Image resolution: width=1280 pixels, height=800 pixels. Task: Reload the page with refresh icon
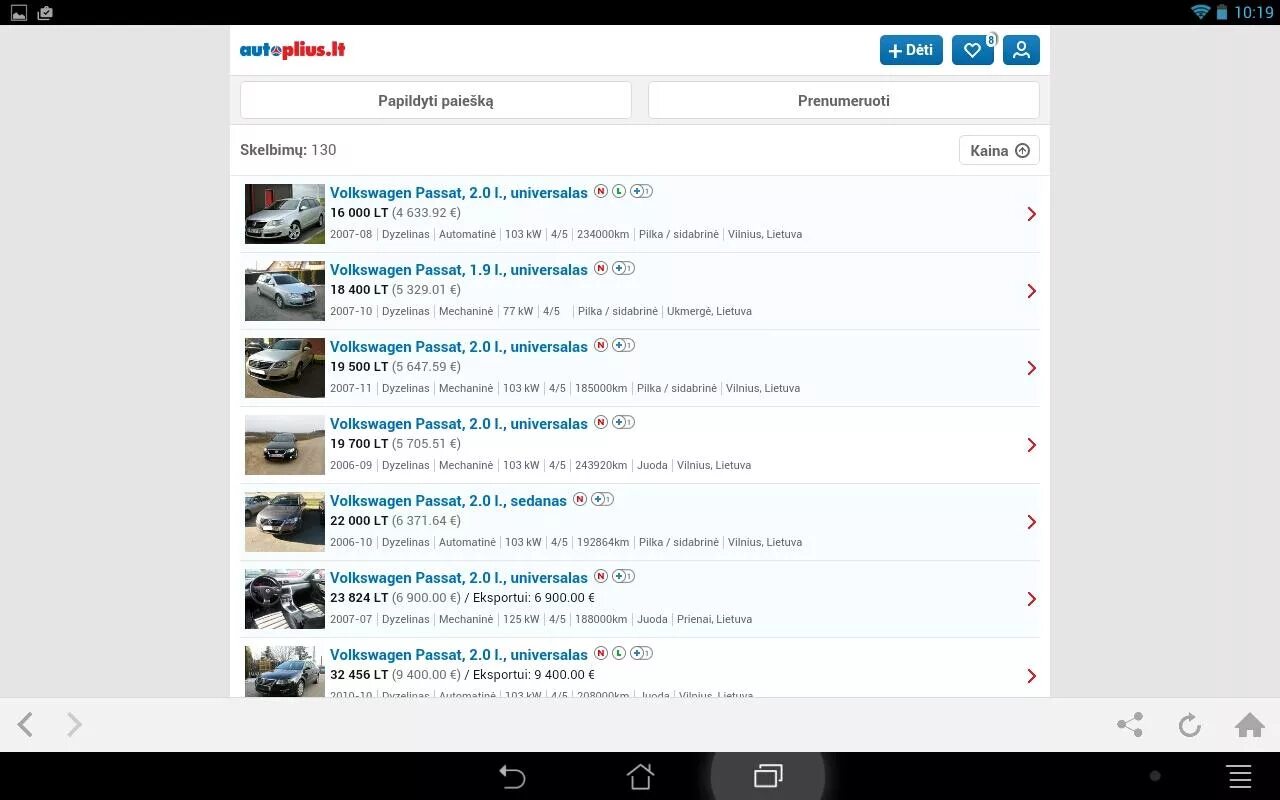coord(1189,725)
